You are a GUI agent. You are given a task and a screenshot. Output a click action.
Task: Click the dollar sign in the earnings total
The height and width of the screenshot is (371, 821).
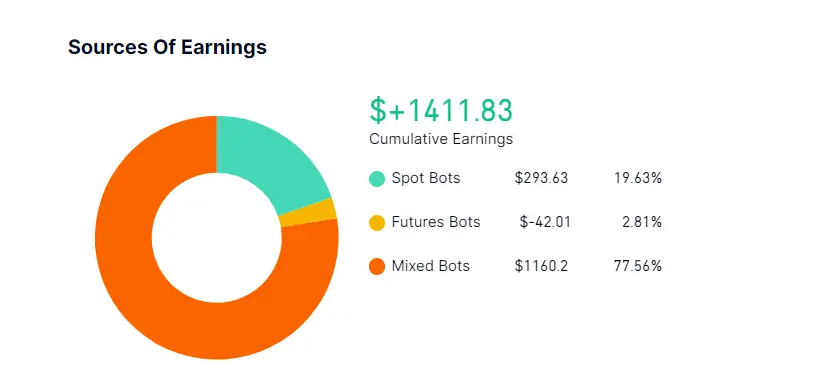(x=377, y=110)
